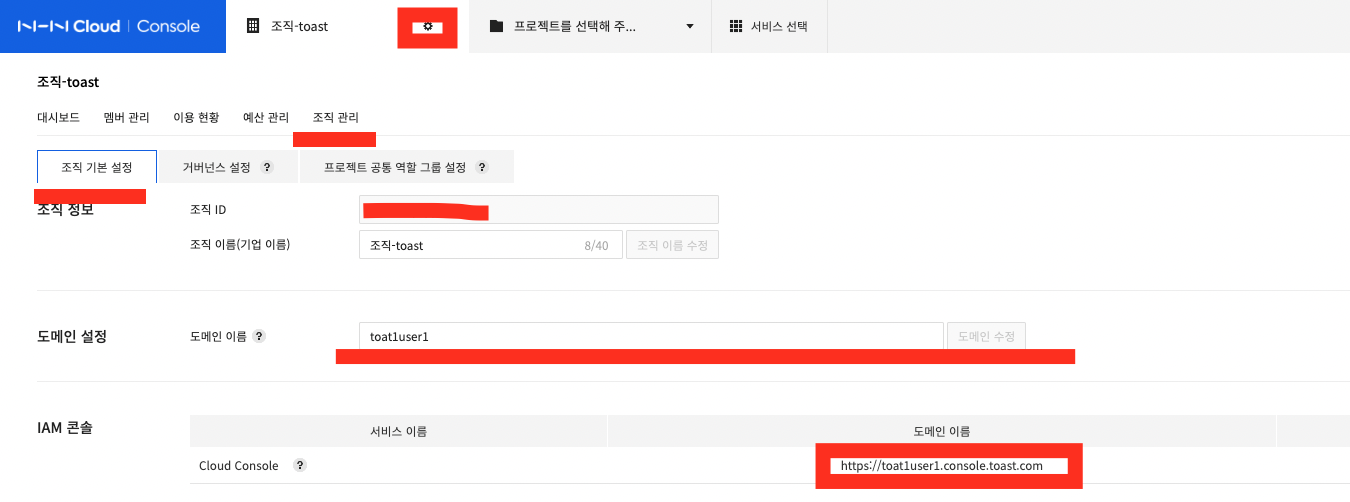
Task: Select the 조직 기본 설정 sub-tab
Action: [x=97, y=167]
